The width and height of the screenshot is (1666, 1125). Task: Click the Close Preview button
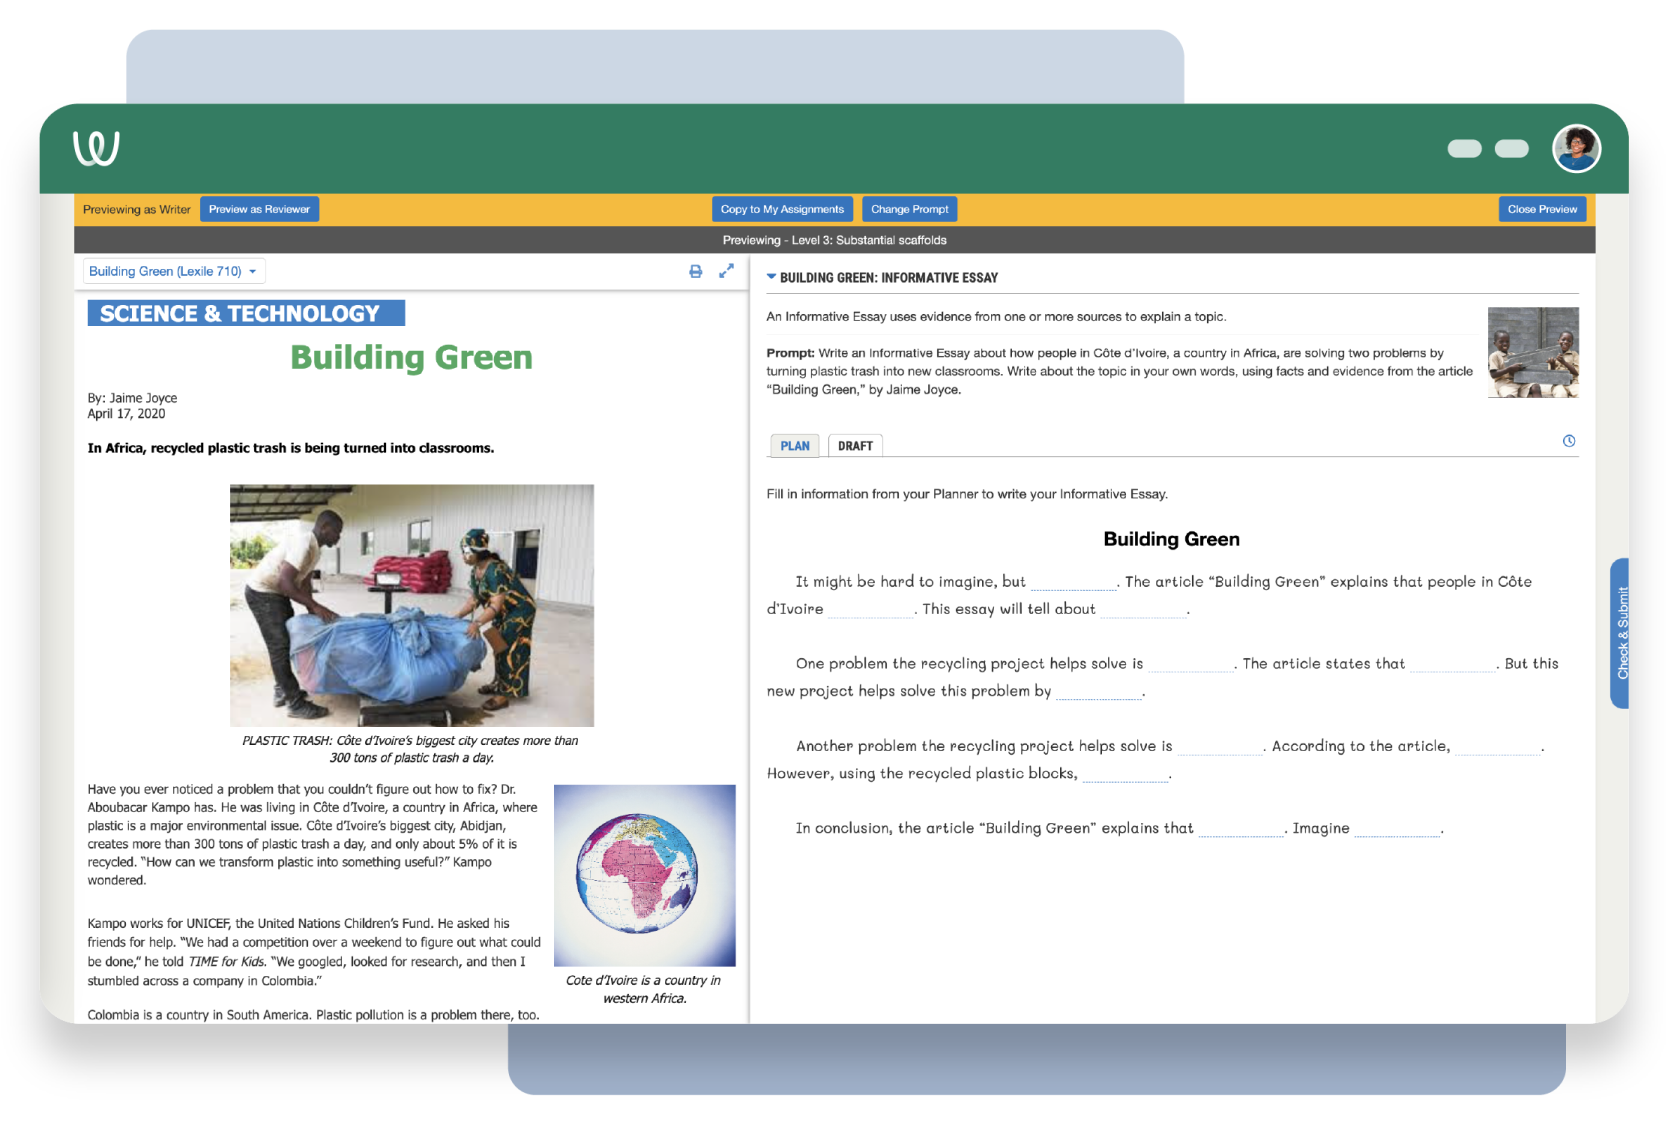[x=1541, y=209]
